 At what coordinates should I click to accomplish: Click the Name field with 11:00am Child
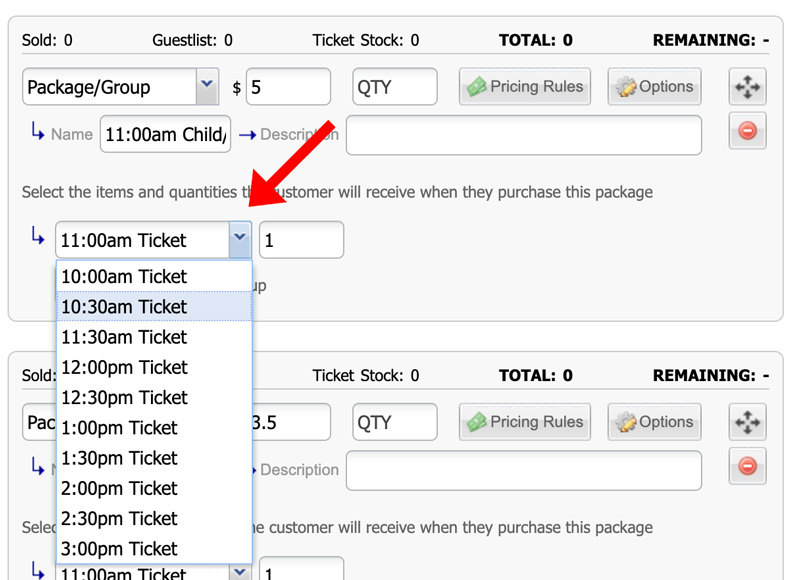[x=165, y=135]
